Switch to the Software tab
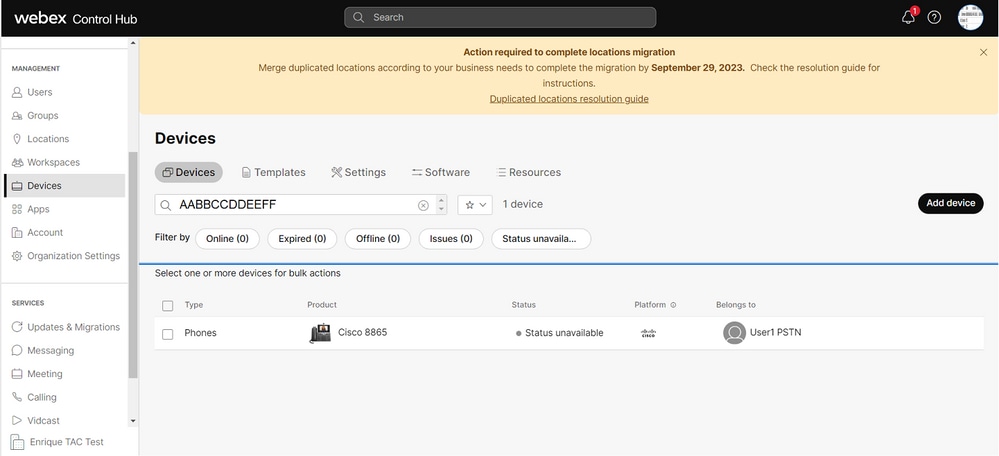 click(x=441, y=173)
